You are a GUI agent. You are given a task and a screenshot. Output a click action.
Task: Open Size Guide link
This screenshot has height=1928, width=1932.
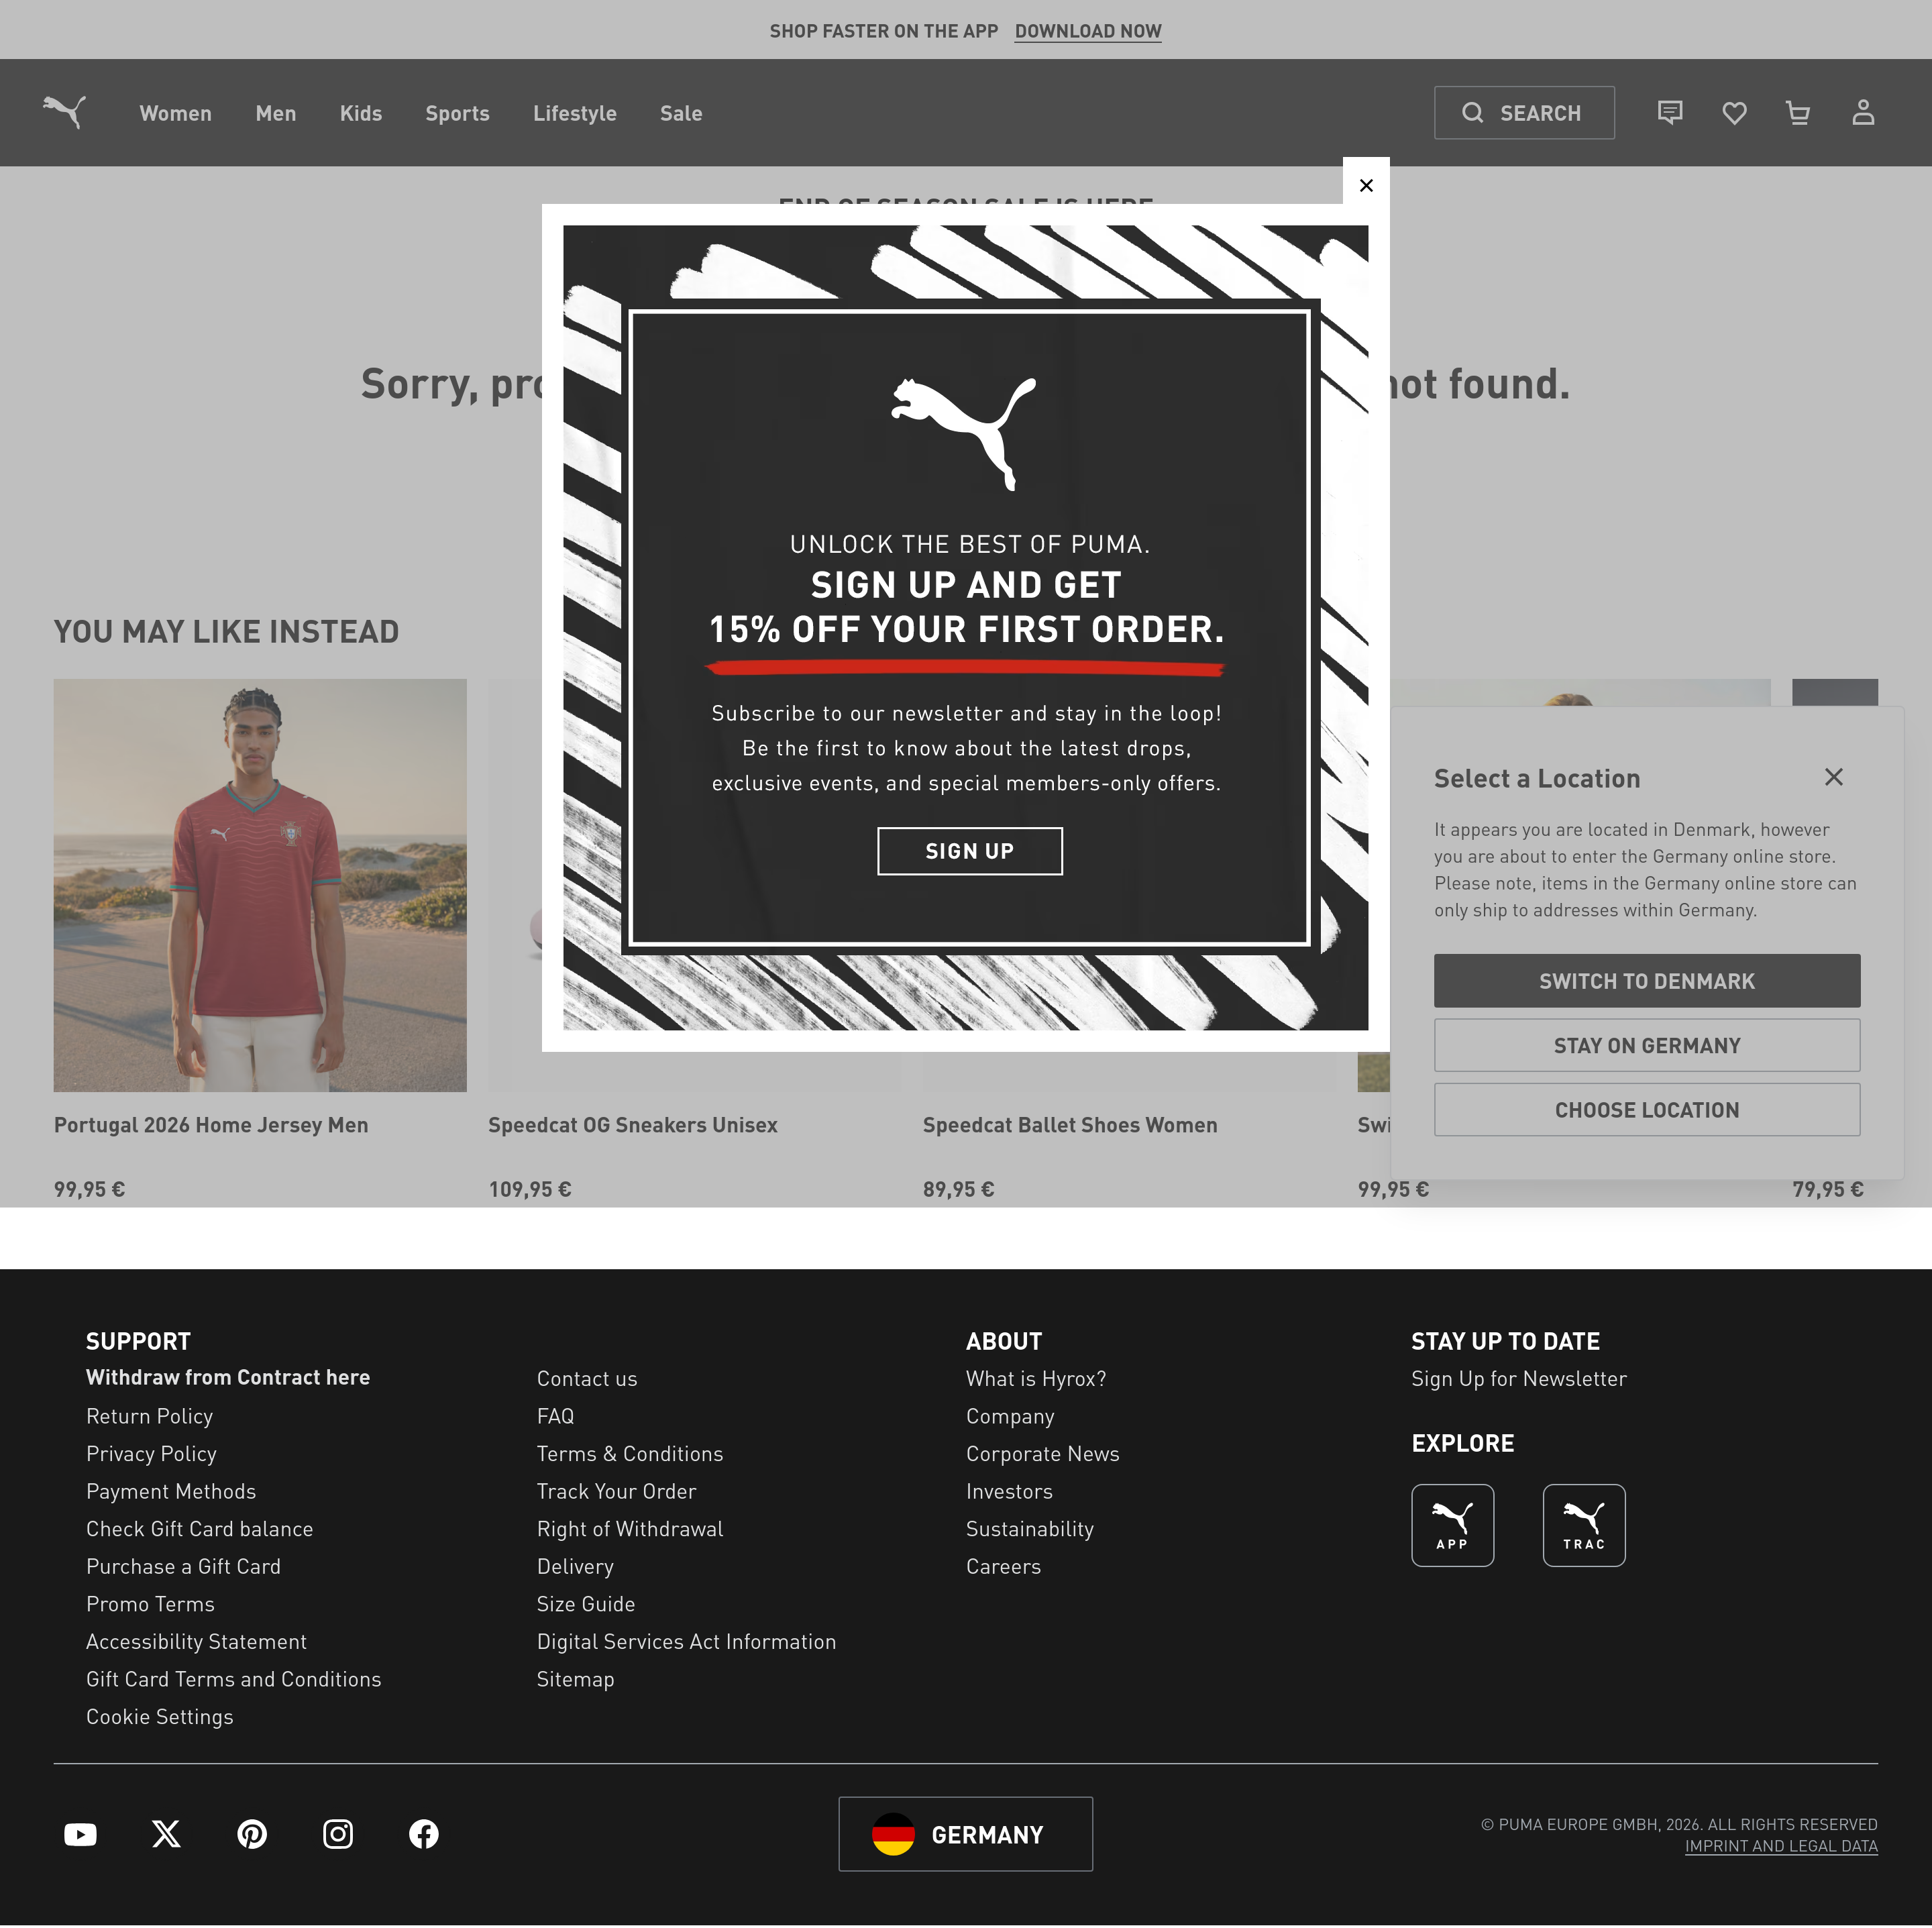click(x=586, y=1604)
